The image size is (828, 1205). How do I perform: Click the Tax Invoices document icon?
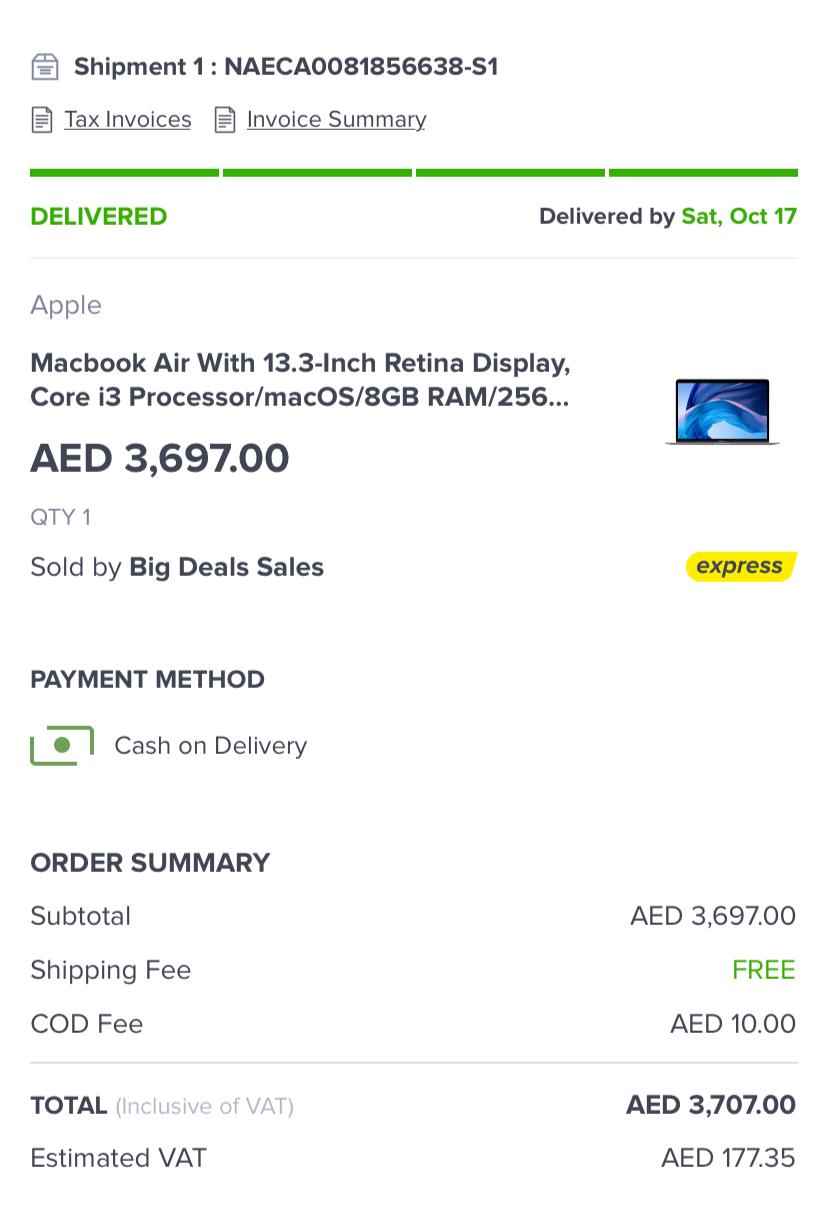[41, 120]
